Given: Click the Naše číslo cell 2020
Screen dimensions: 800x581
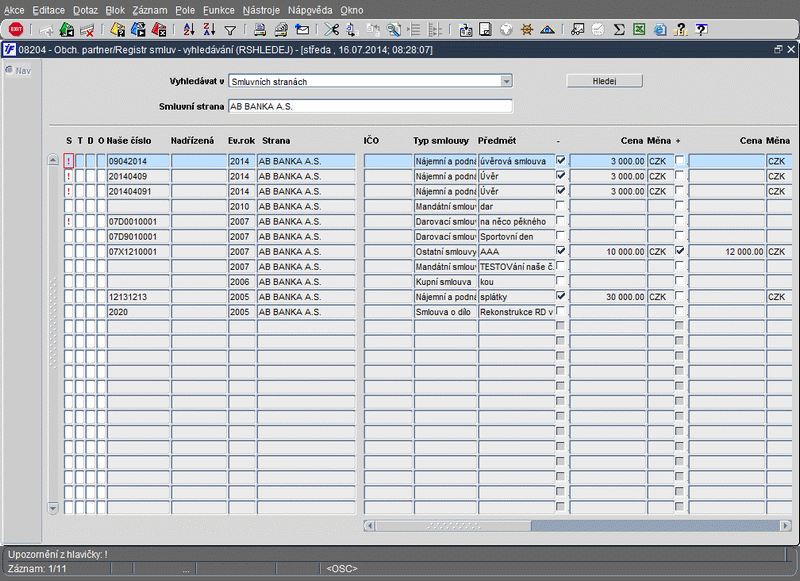Looking at the screenshot, I should 138,312.
